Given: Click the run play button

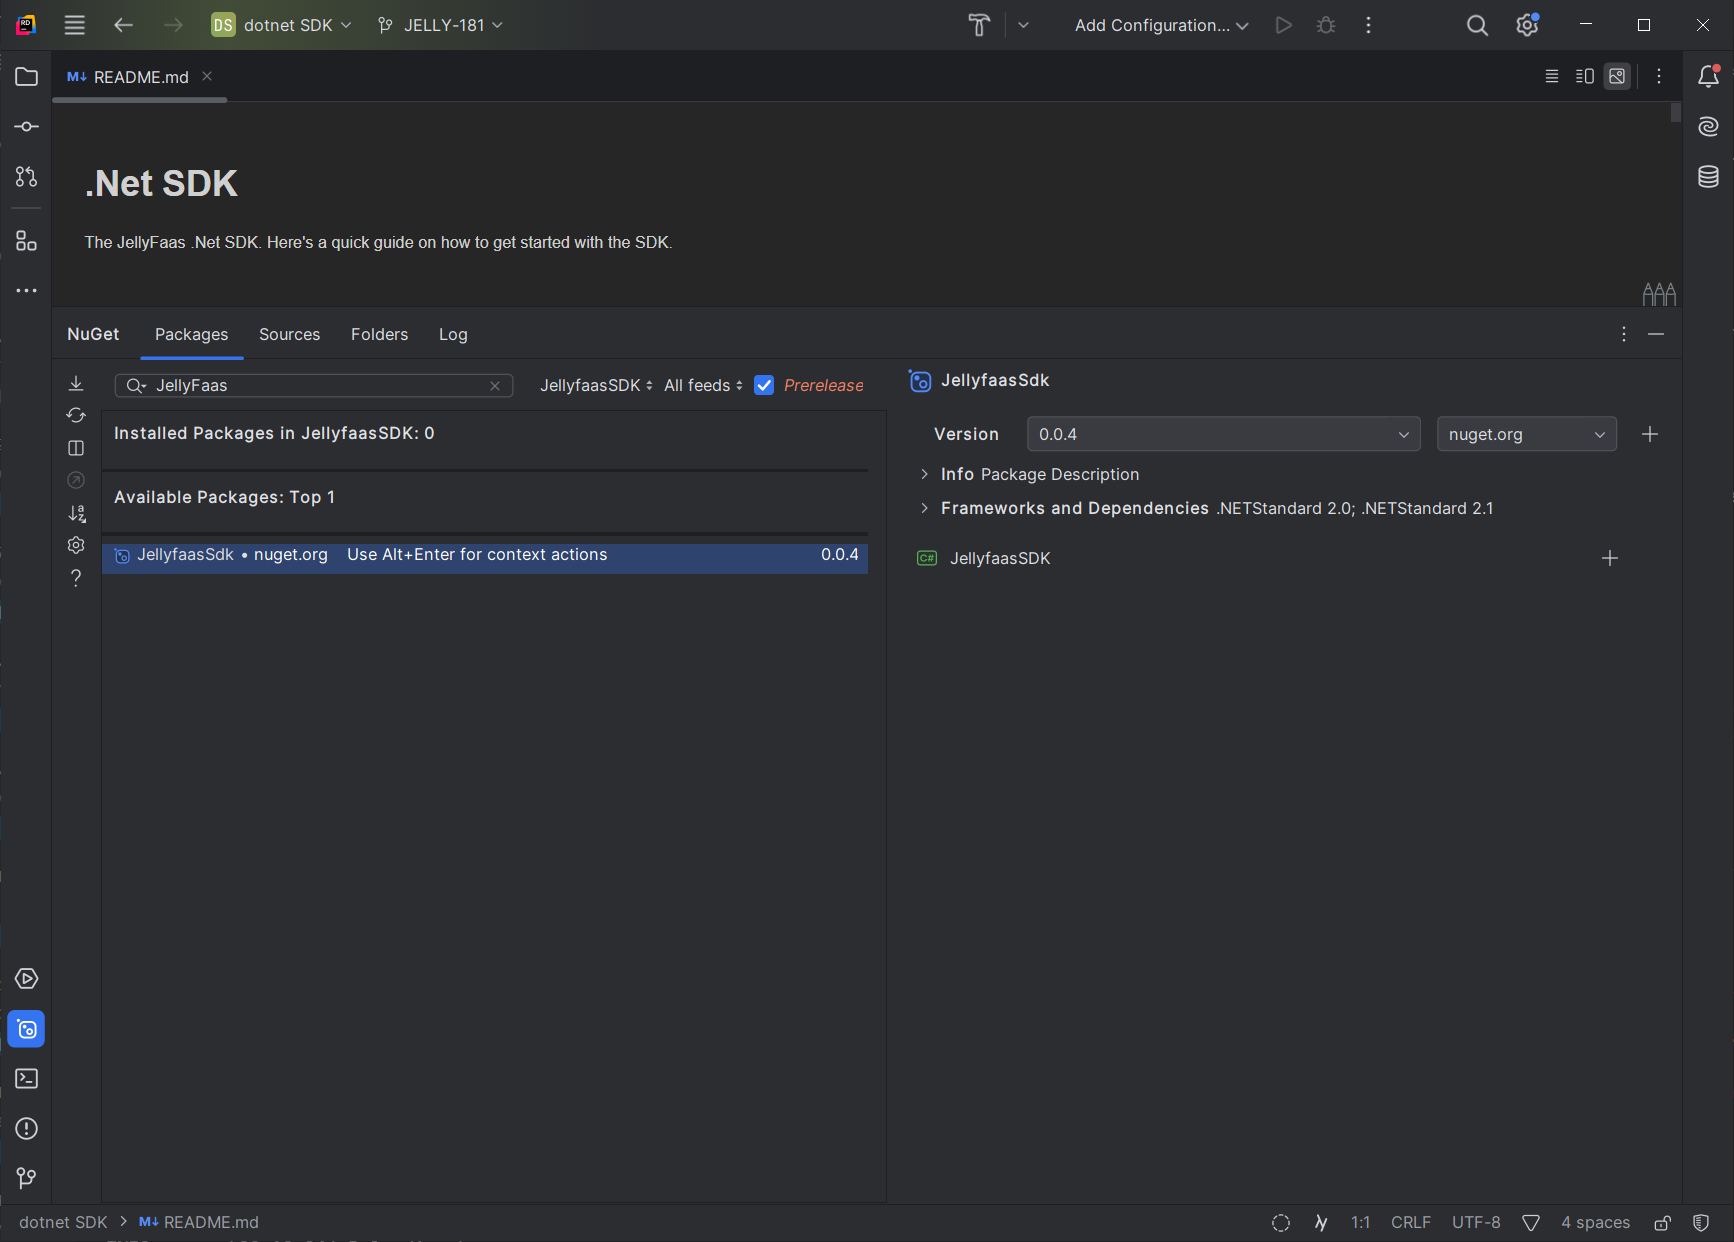Looking at the screenshot, I should (1283, 25).
